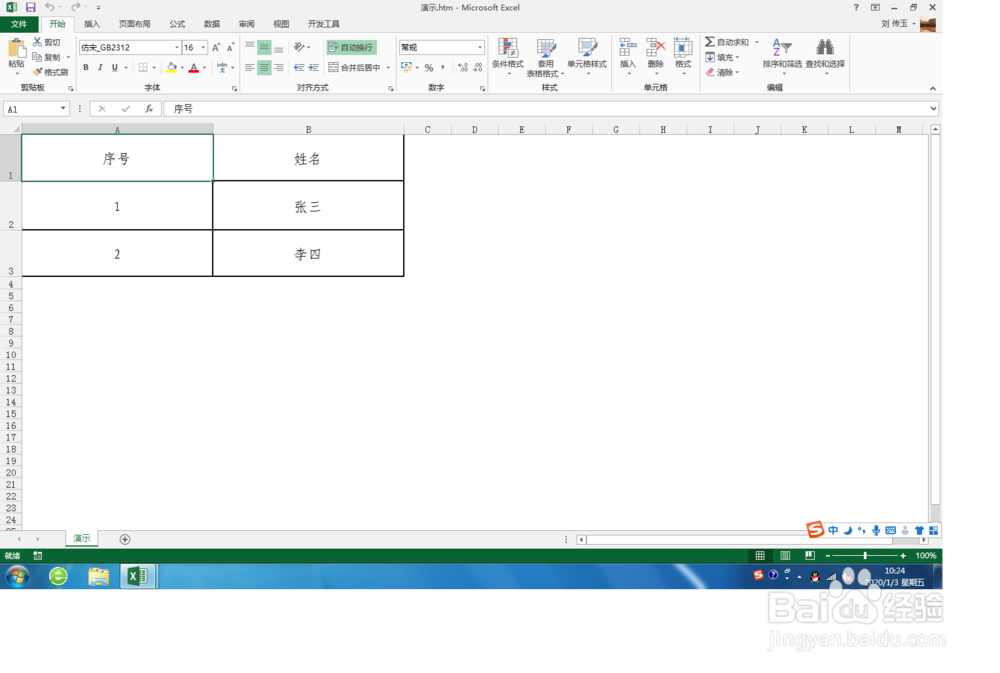Open the font size dropdown showing 16
1000x673 pixels.
click(x=203, y=47)
